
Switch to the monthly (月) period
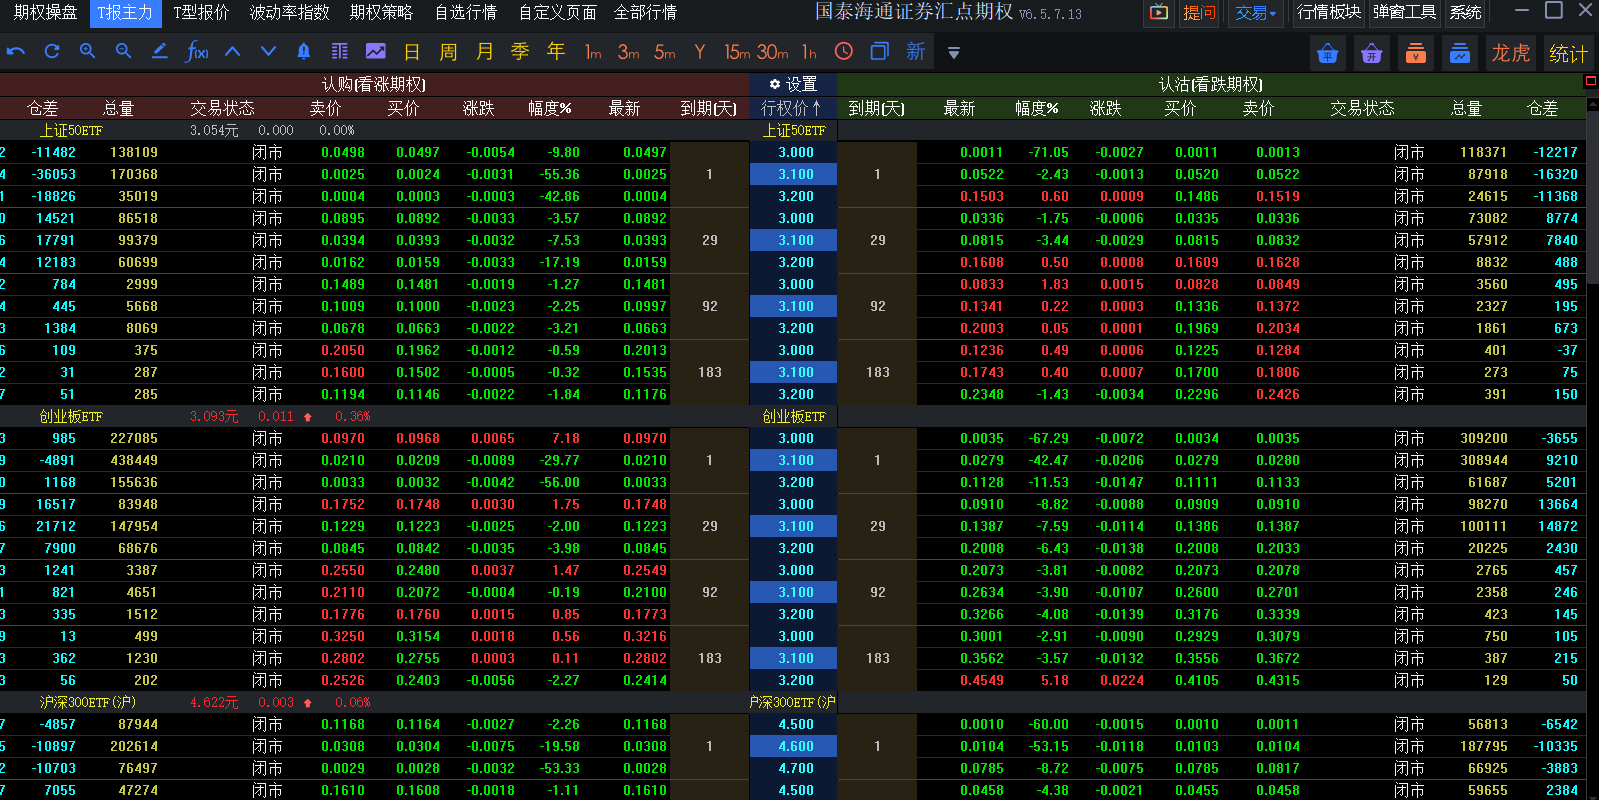(x=484, y=51)
